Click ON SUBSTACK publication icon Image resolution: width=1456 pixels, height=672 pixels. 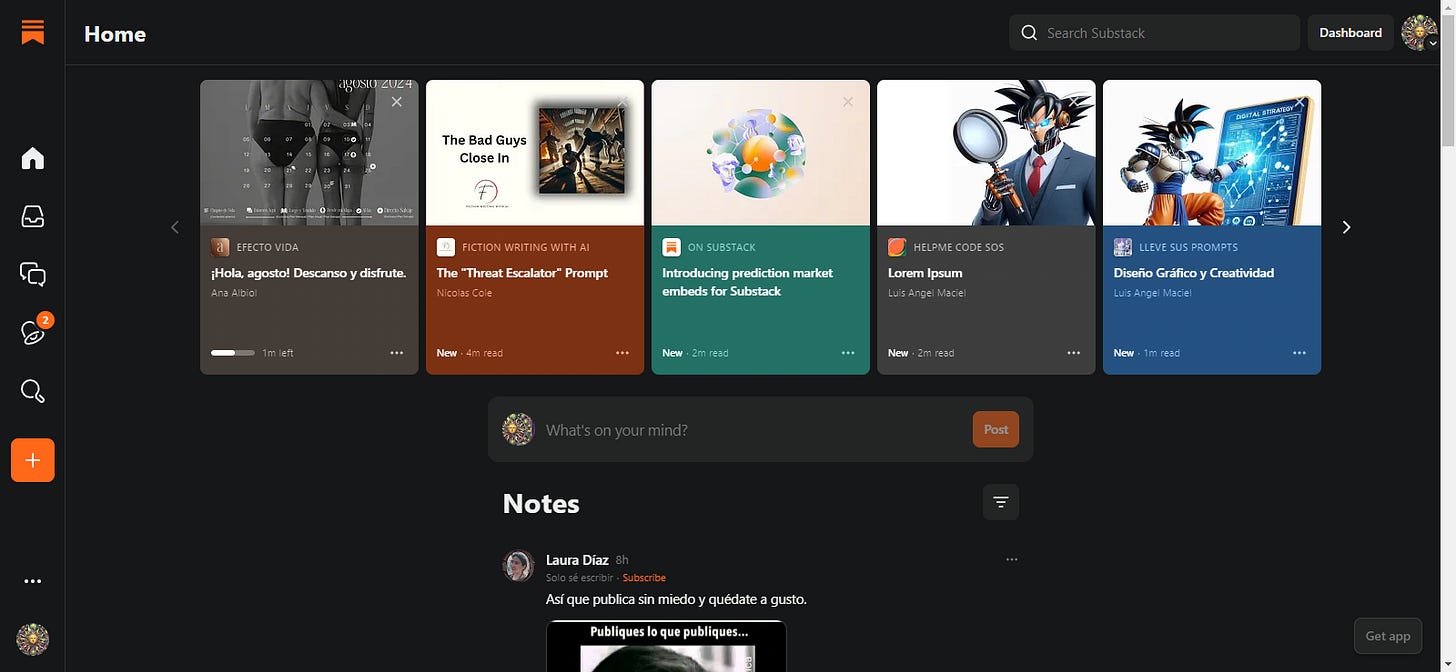pyautogui.click(x=671, y=247)
